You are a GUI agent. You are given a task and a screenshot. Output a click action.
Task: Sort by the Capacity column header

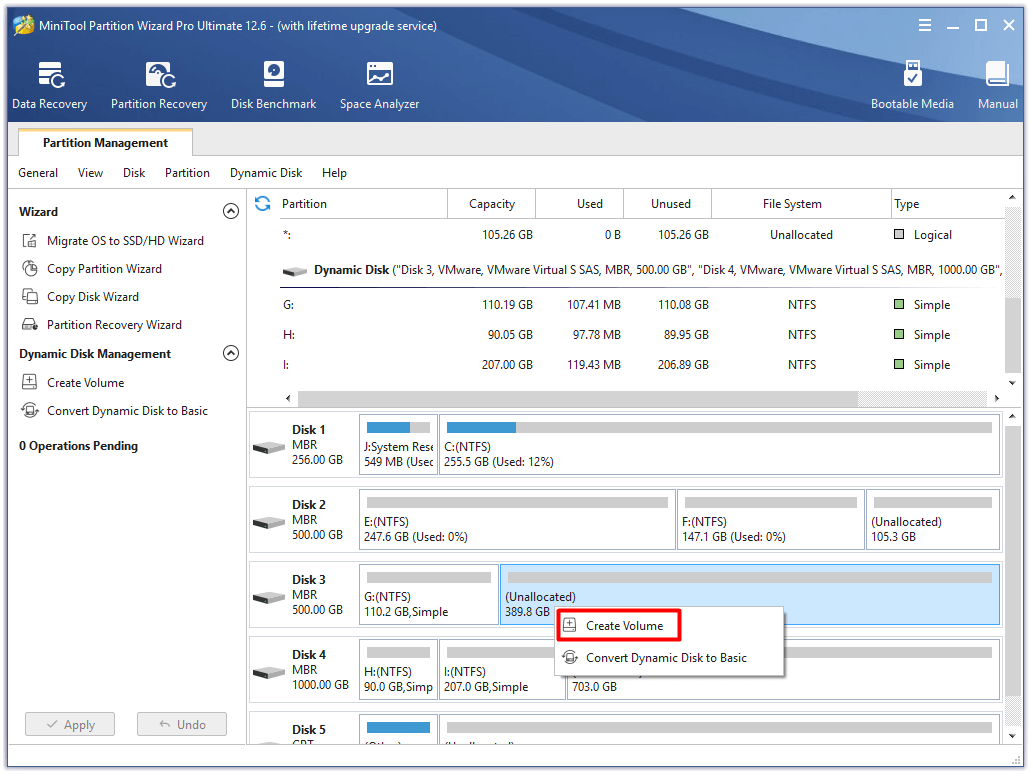click(491, 204)
